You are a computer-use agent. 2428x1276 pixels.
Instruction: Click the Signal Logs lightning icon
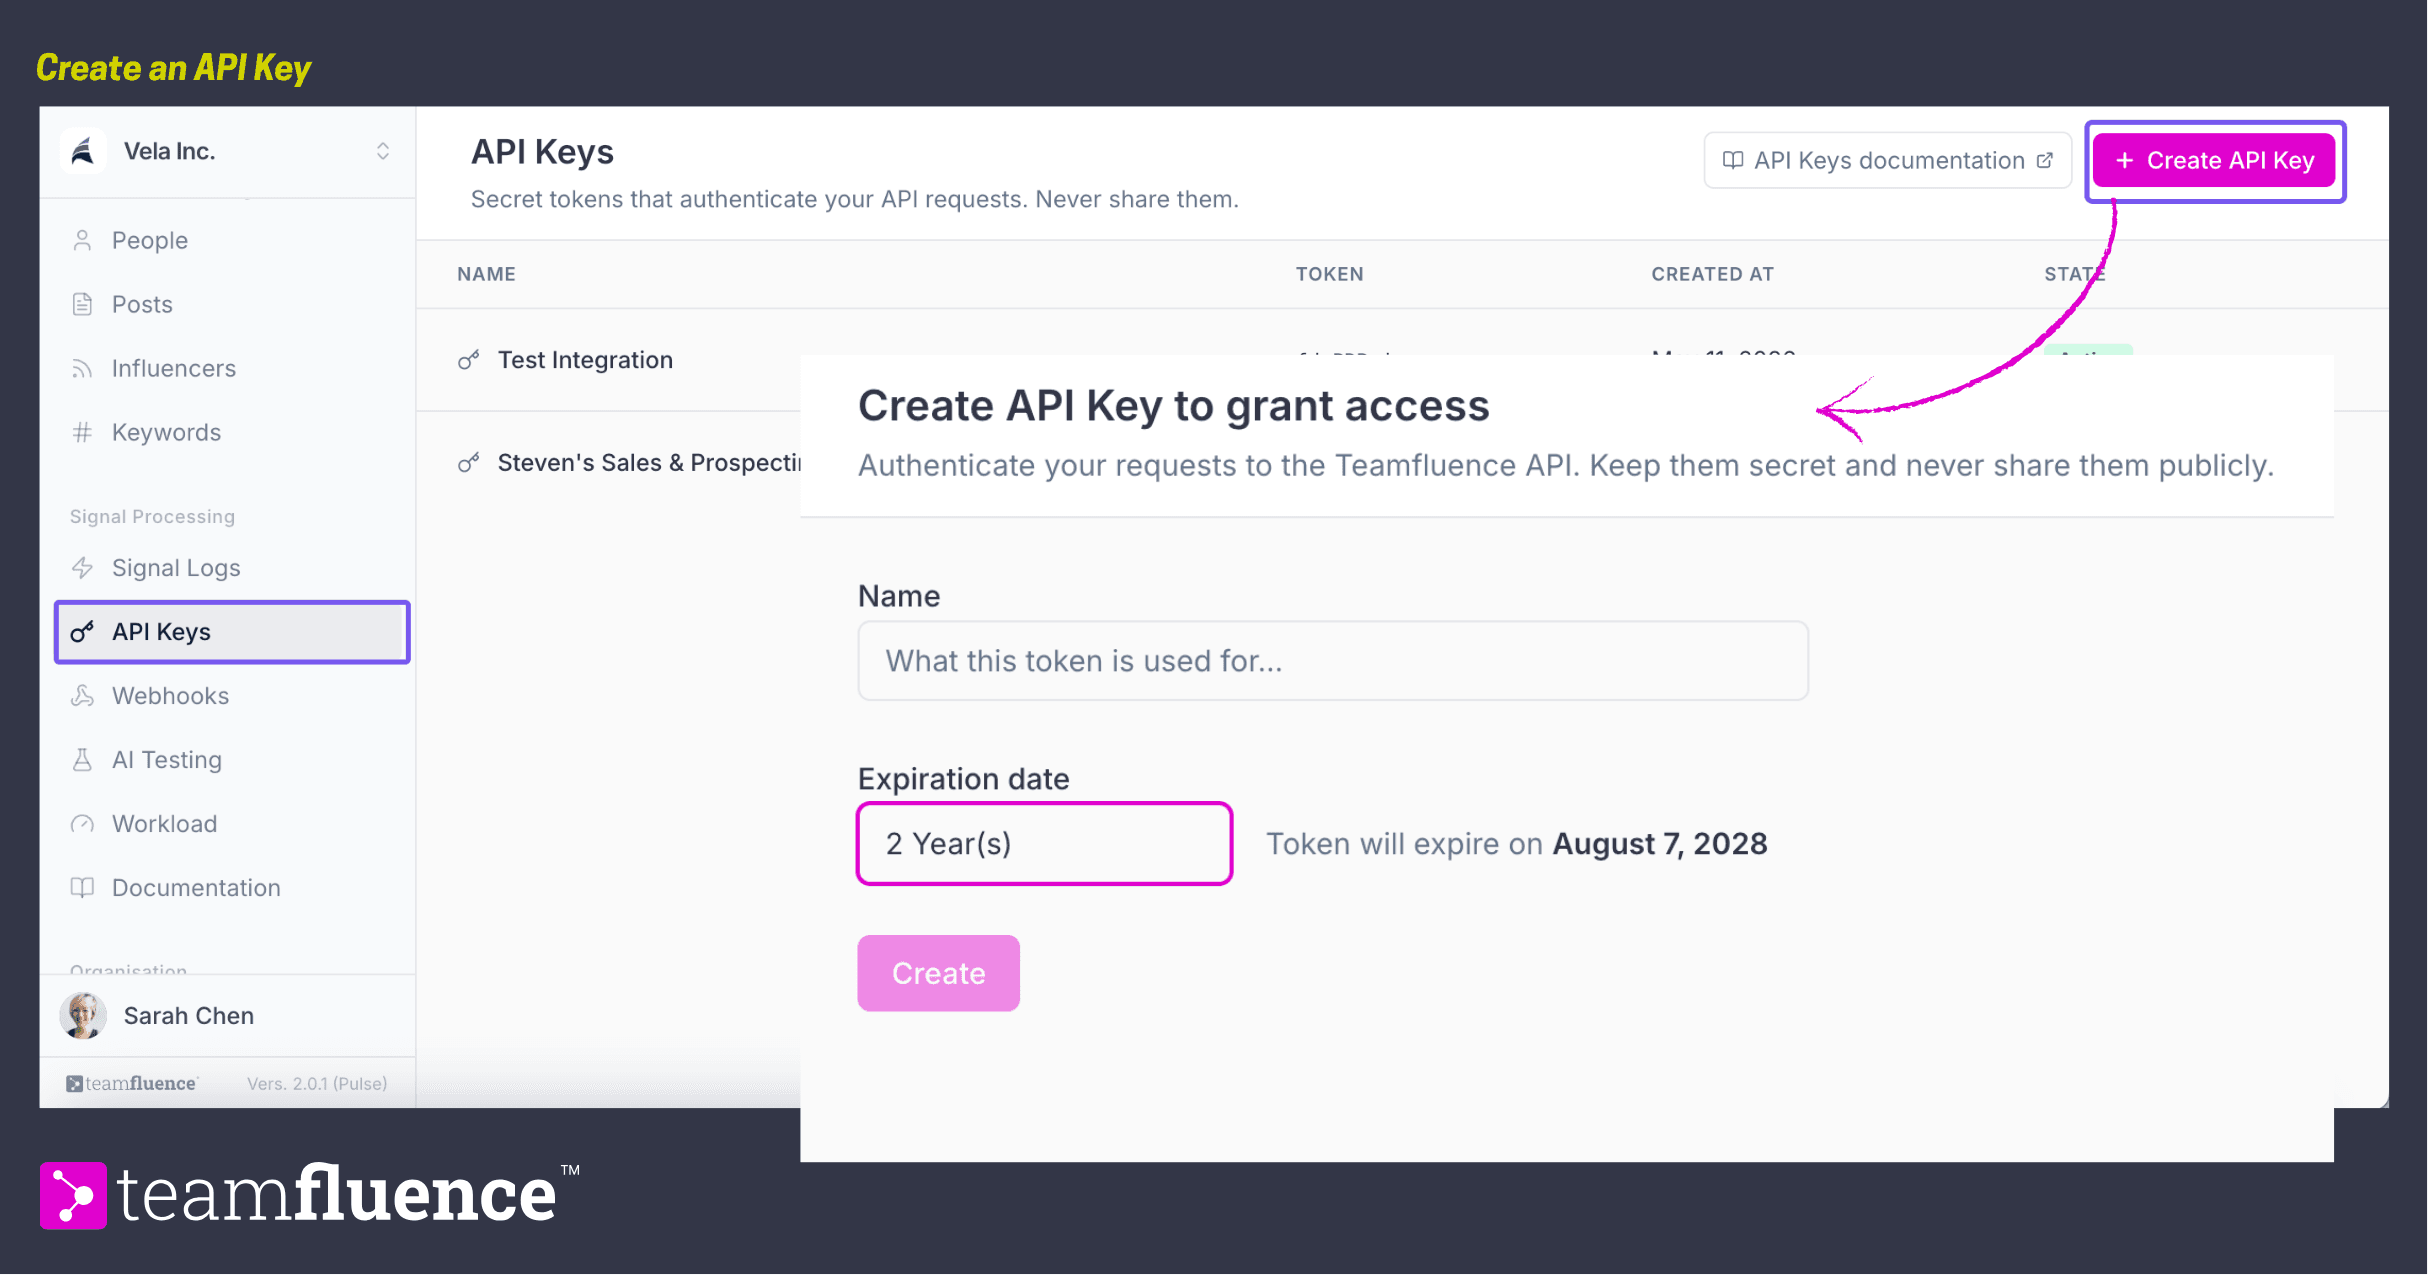[x=82, y=568]
